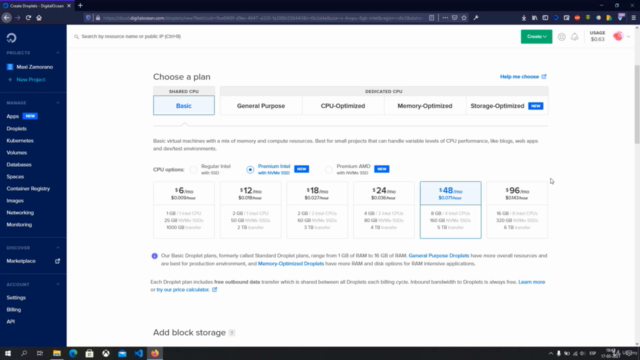
Task: Collapse the Manage sidebar section
Action: (x=58, y=103)
